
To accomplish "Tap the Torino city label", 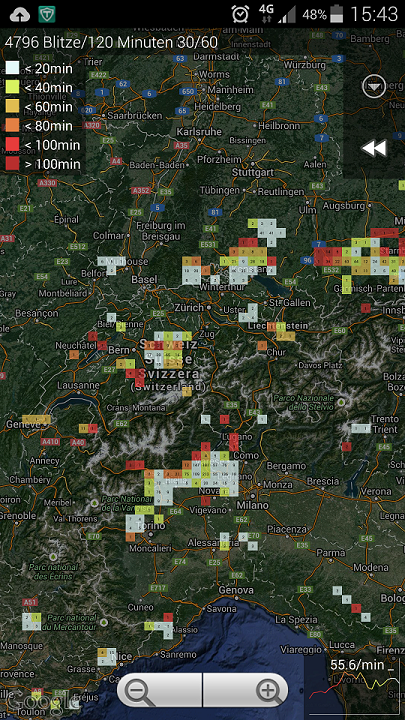I will pos(150,526).
